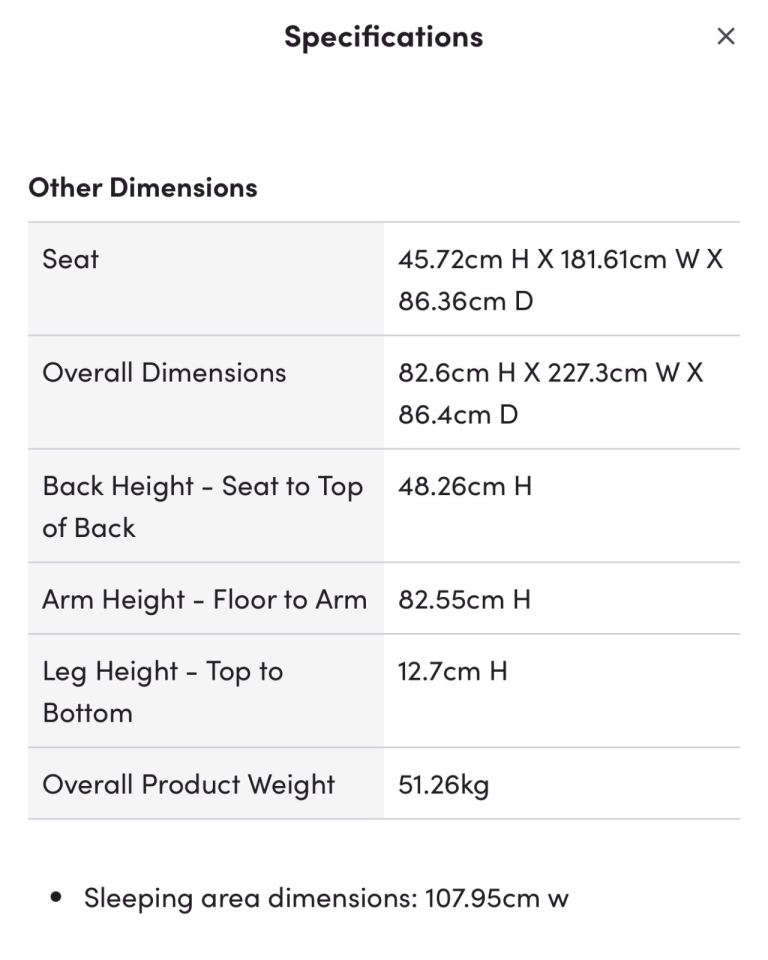Select the Overall Dimensions label
Image resolution: width=768 pixels, height=960 pixels.
(164, 372)
